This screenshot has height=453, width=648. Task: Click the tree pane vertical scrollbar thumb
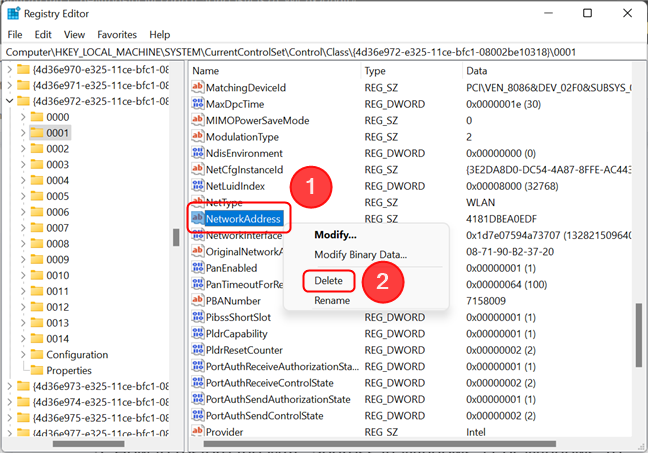click(176, 237)
